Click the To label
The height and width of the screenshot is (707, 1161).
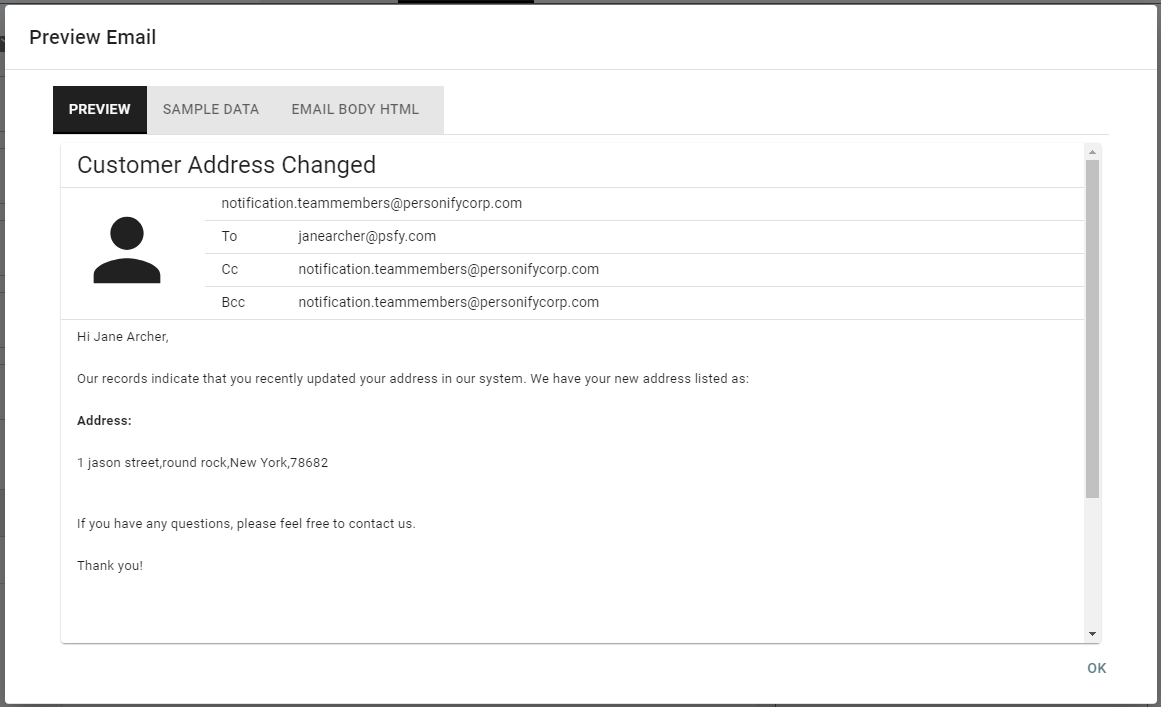click(x=230, y=236)
